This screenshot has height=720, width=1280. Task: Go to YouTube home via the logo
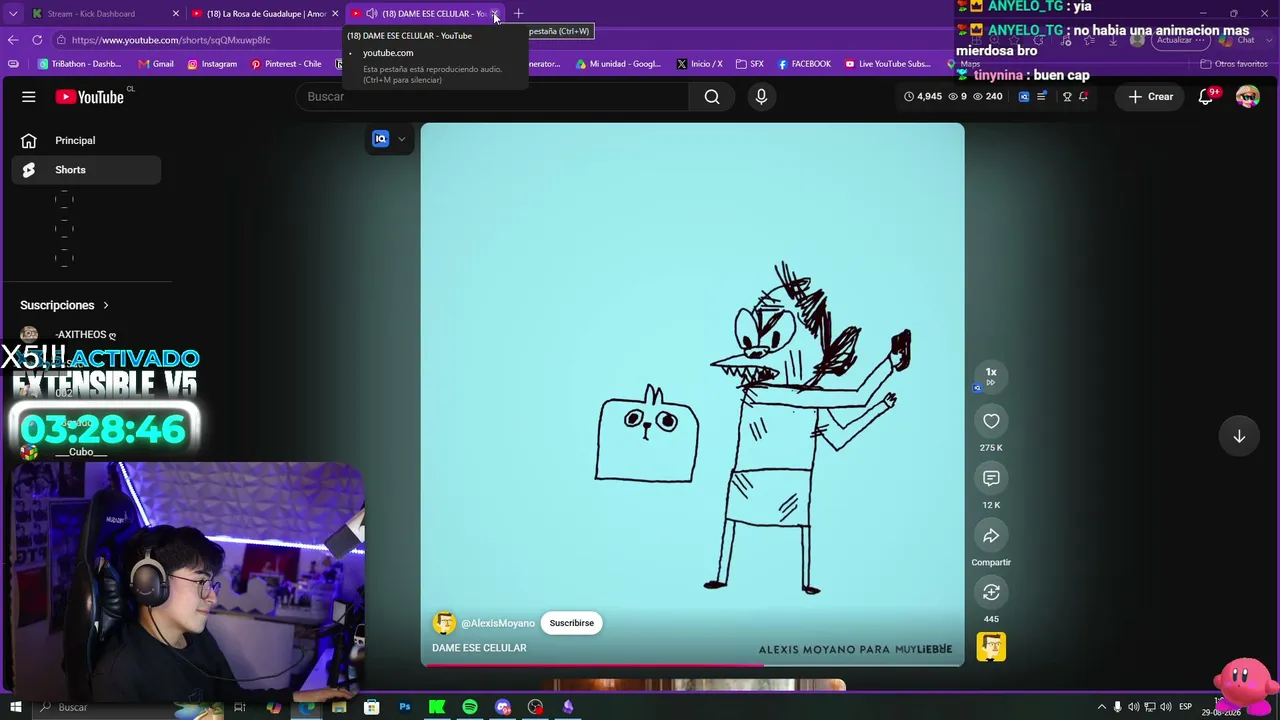(90, 97)
